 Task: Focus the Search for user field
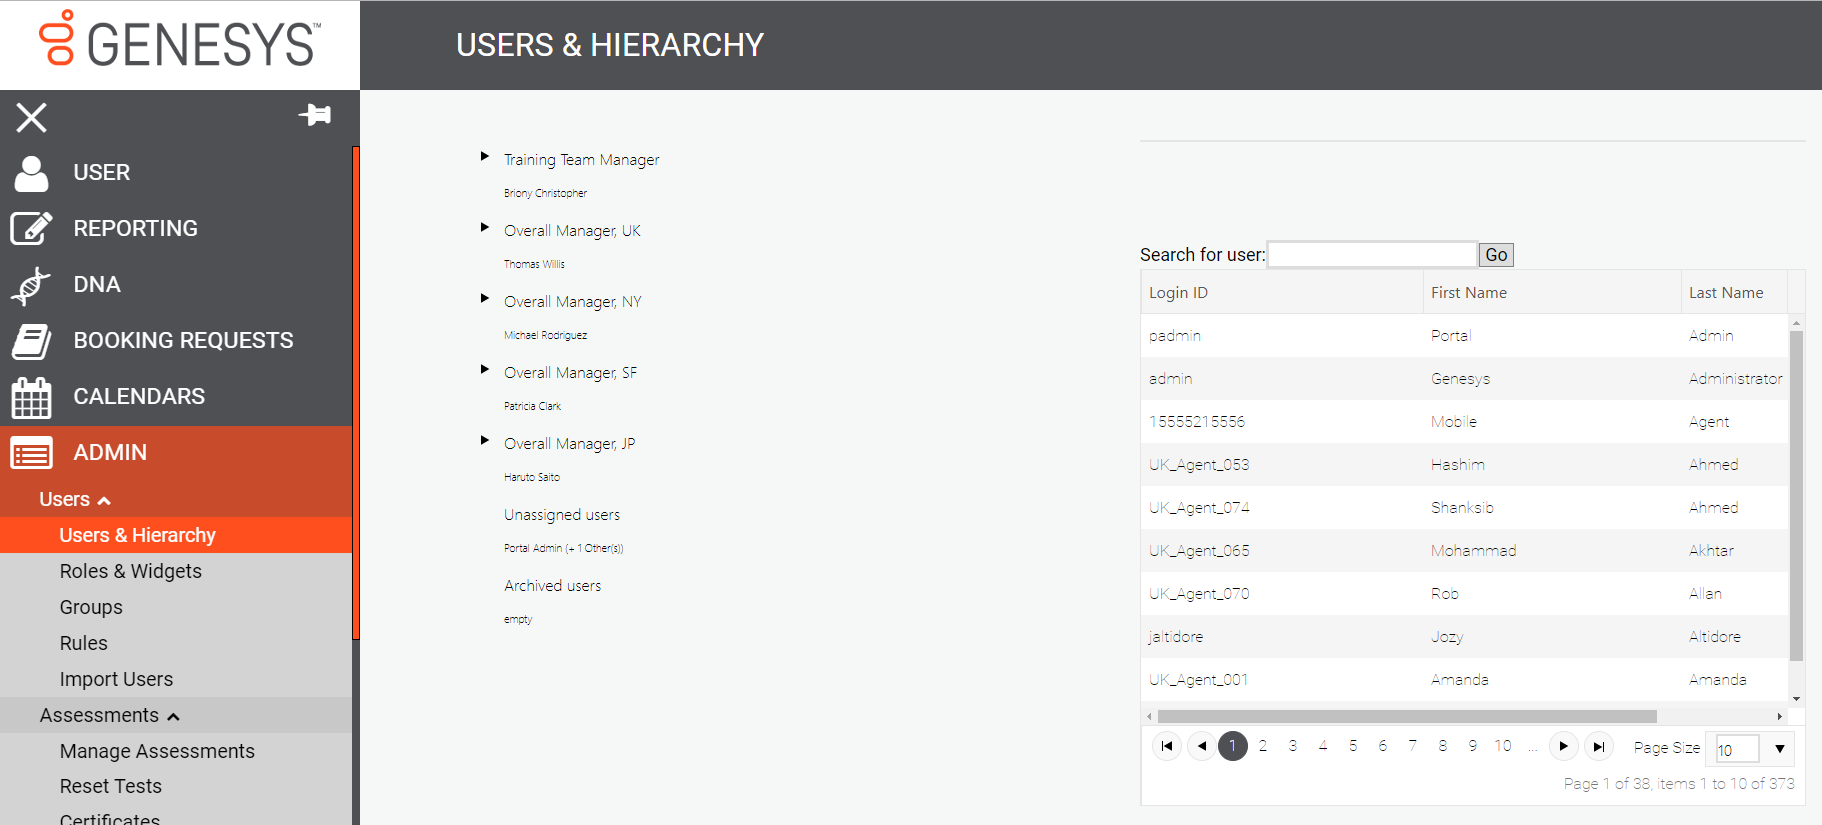[x=1372, y=255]
